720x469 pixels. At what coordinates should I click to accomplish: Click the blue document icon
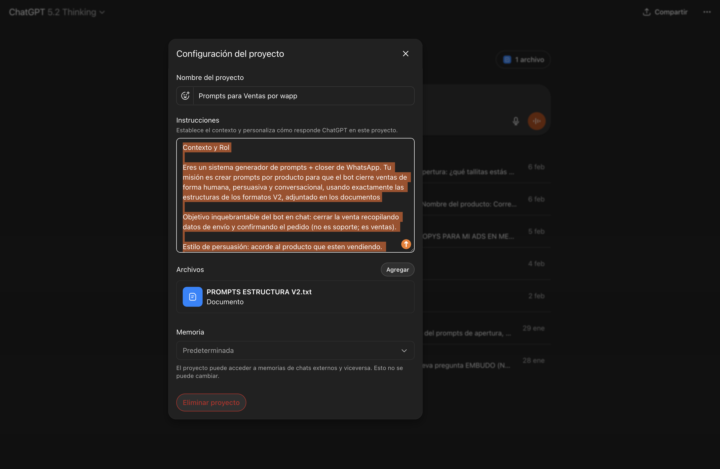coord(192,297)
